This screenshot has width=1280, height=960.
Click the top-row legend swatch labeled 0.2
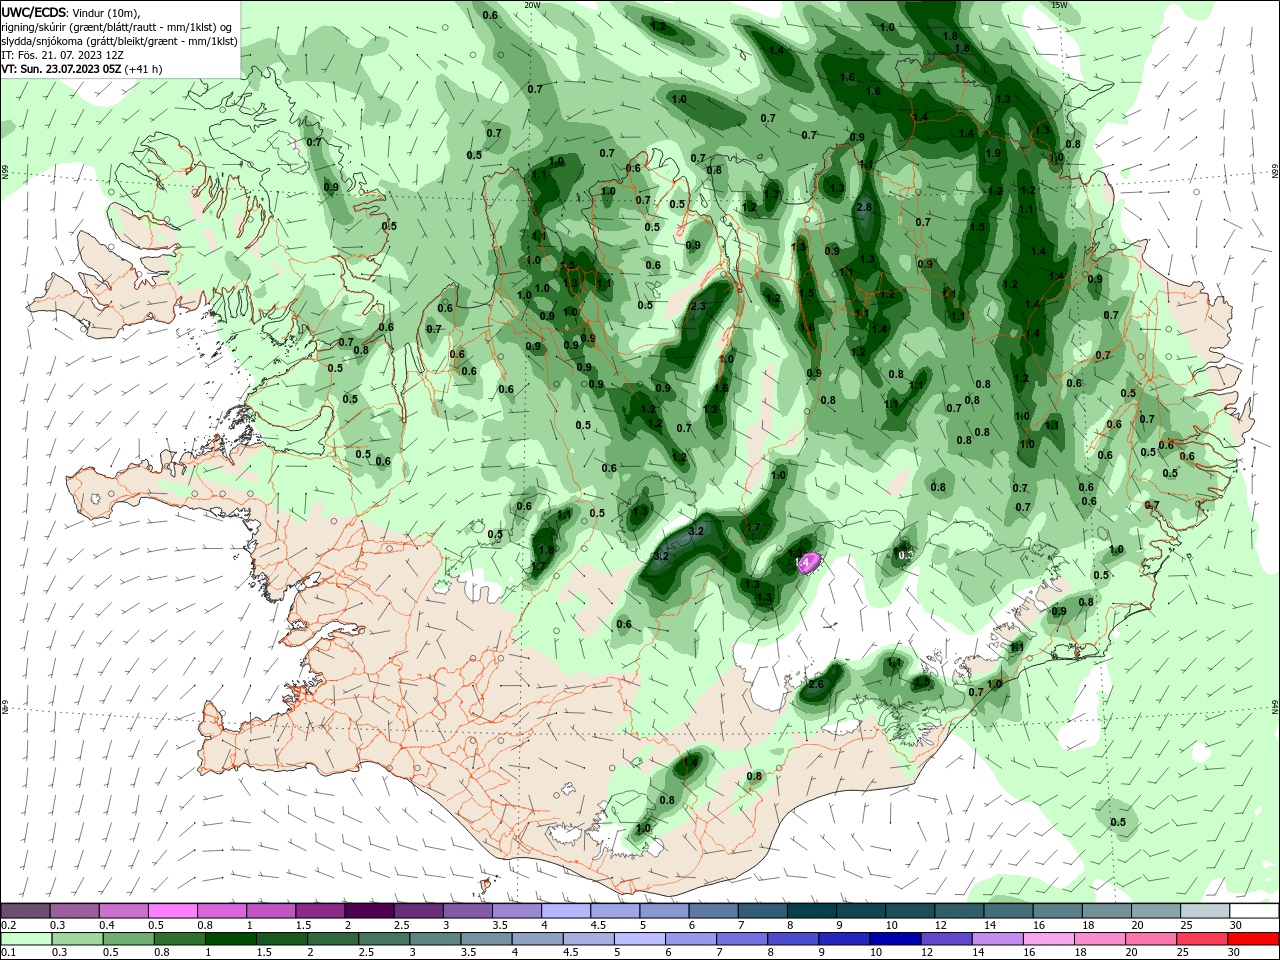25,911
